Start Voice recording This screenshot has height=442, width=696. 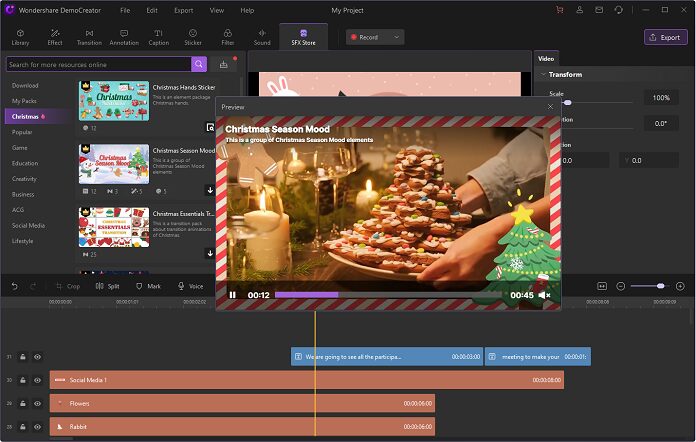[190, 286]
